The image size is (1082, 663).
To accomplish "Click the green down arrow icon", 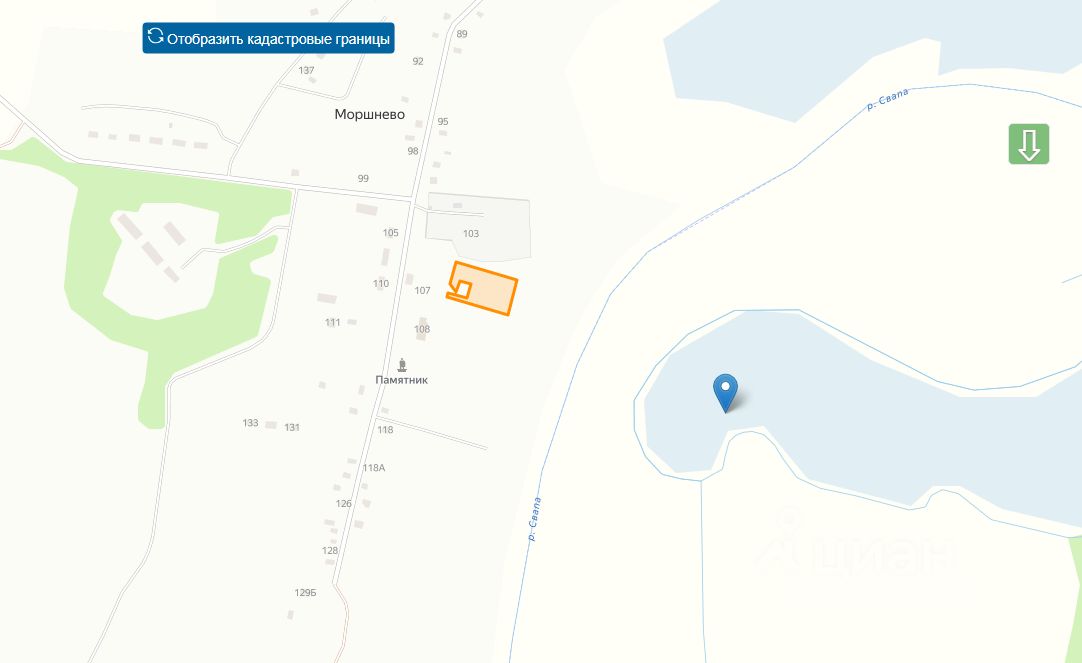I will [x=1029, y=144].
